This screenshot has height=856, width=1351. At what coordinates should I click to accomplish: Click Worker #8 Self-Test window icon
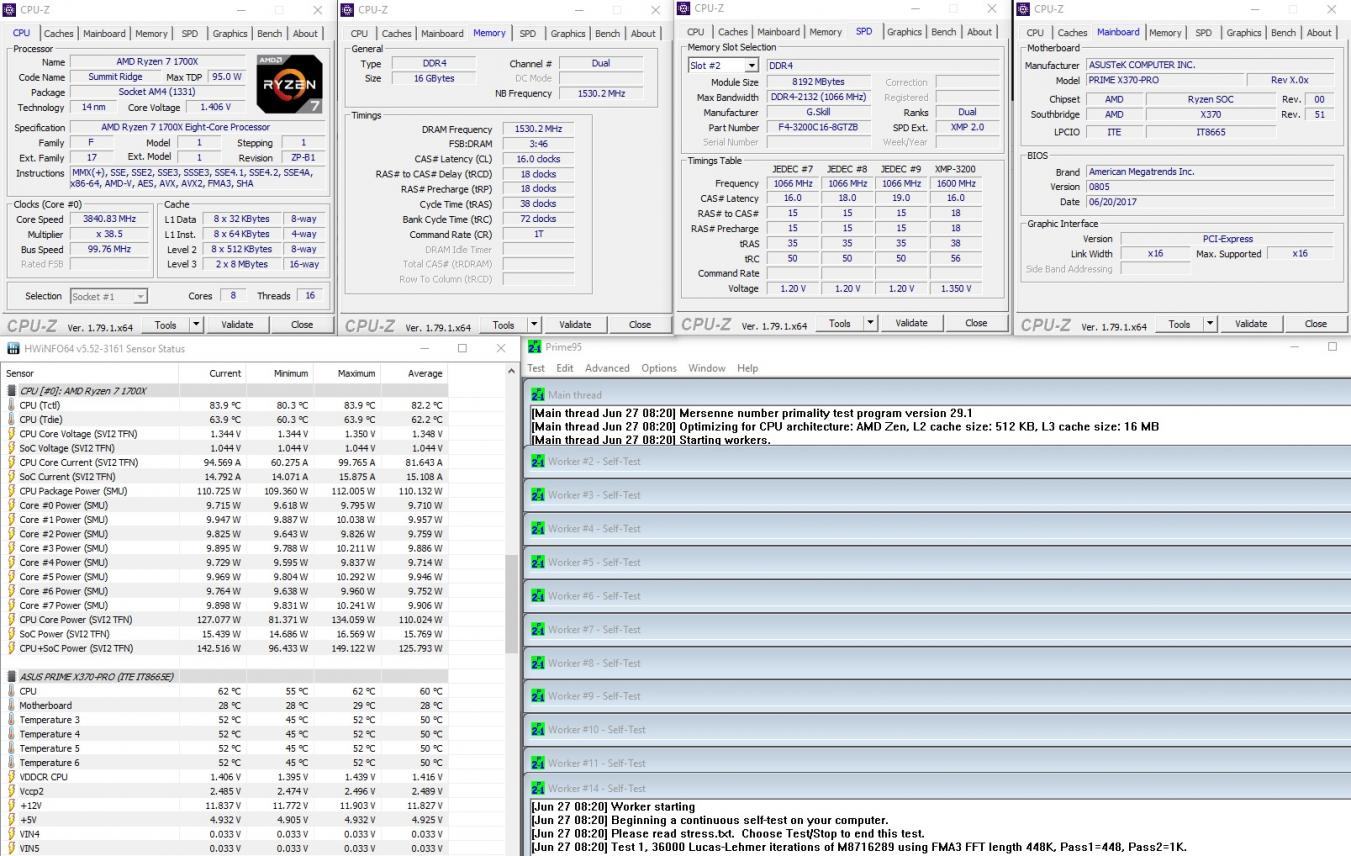coord(538,663)
